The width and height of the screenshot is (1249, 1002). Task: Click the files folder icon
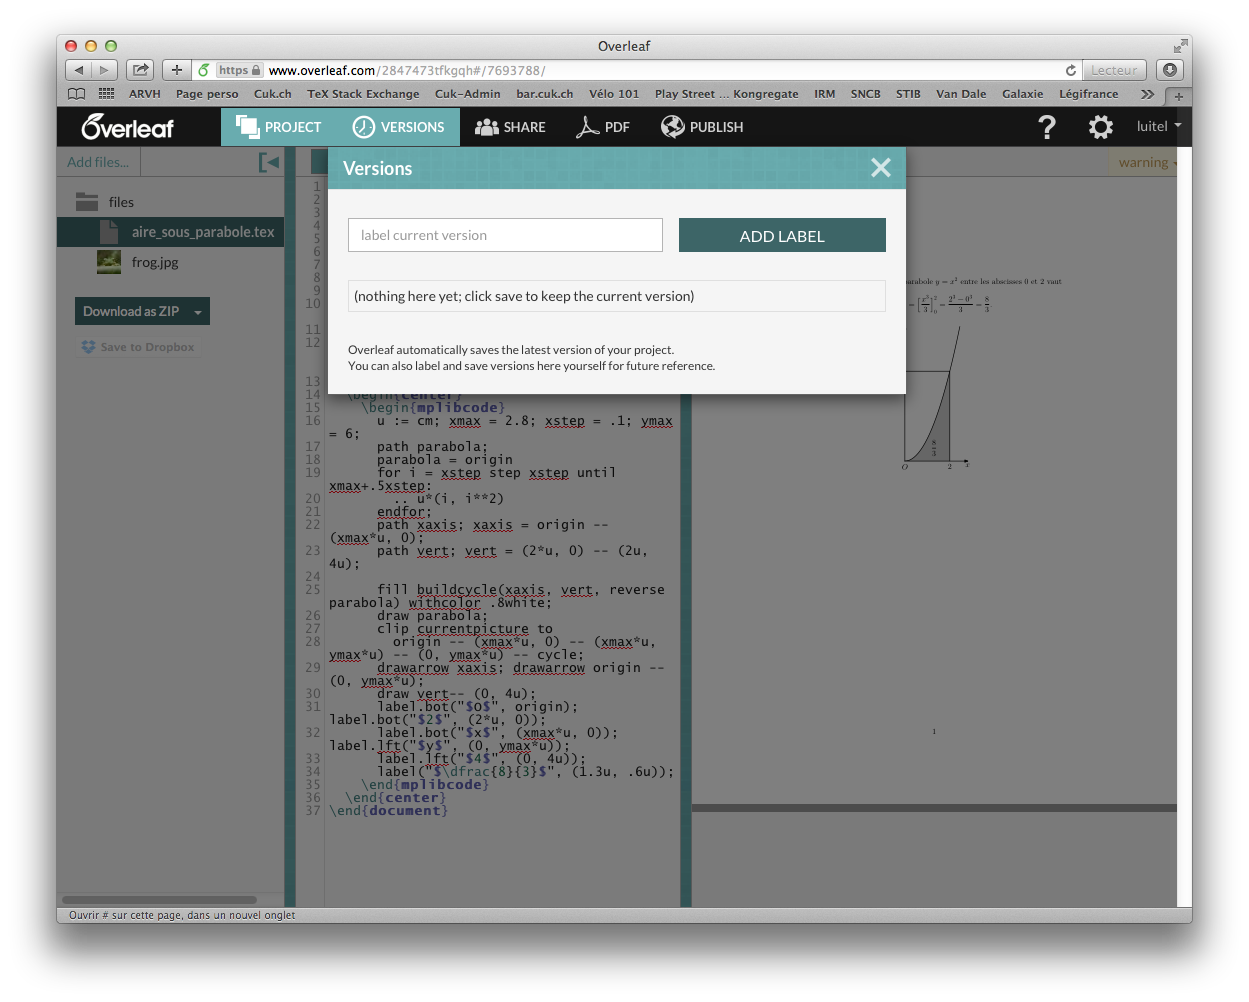click(x=87, y=202)
